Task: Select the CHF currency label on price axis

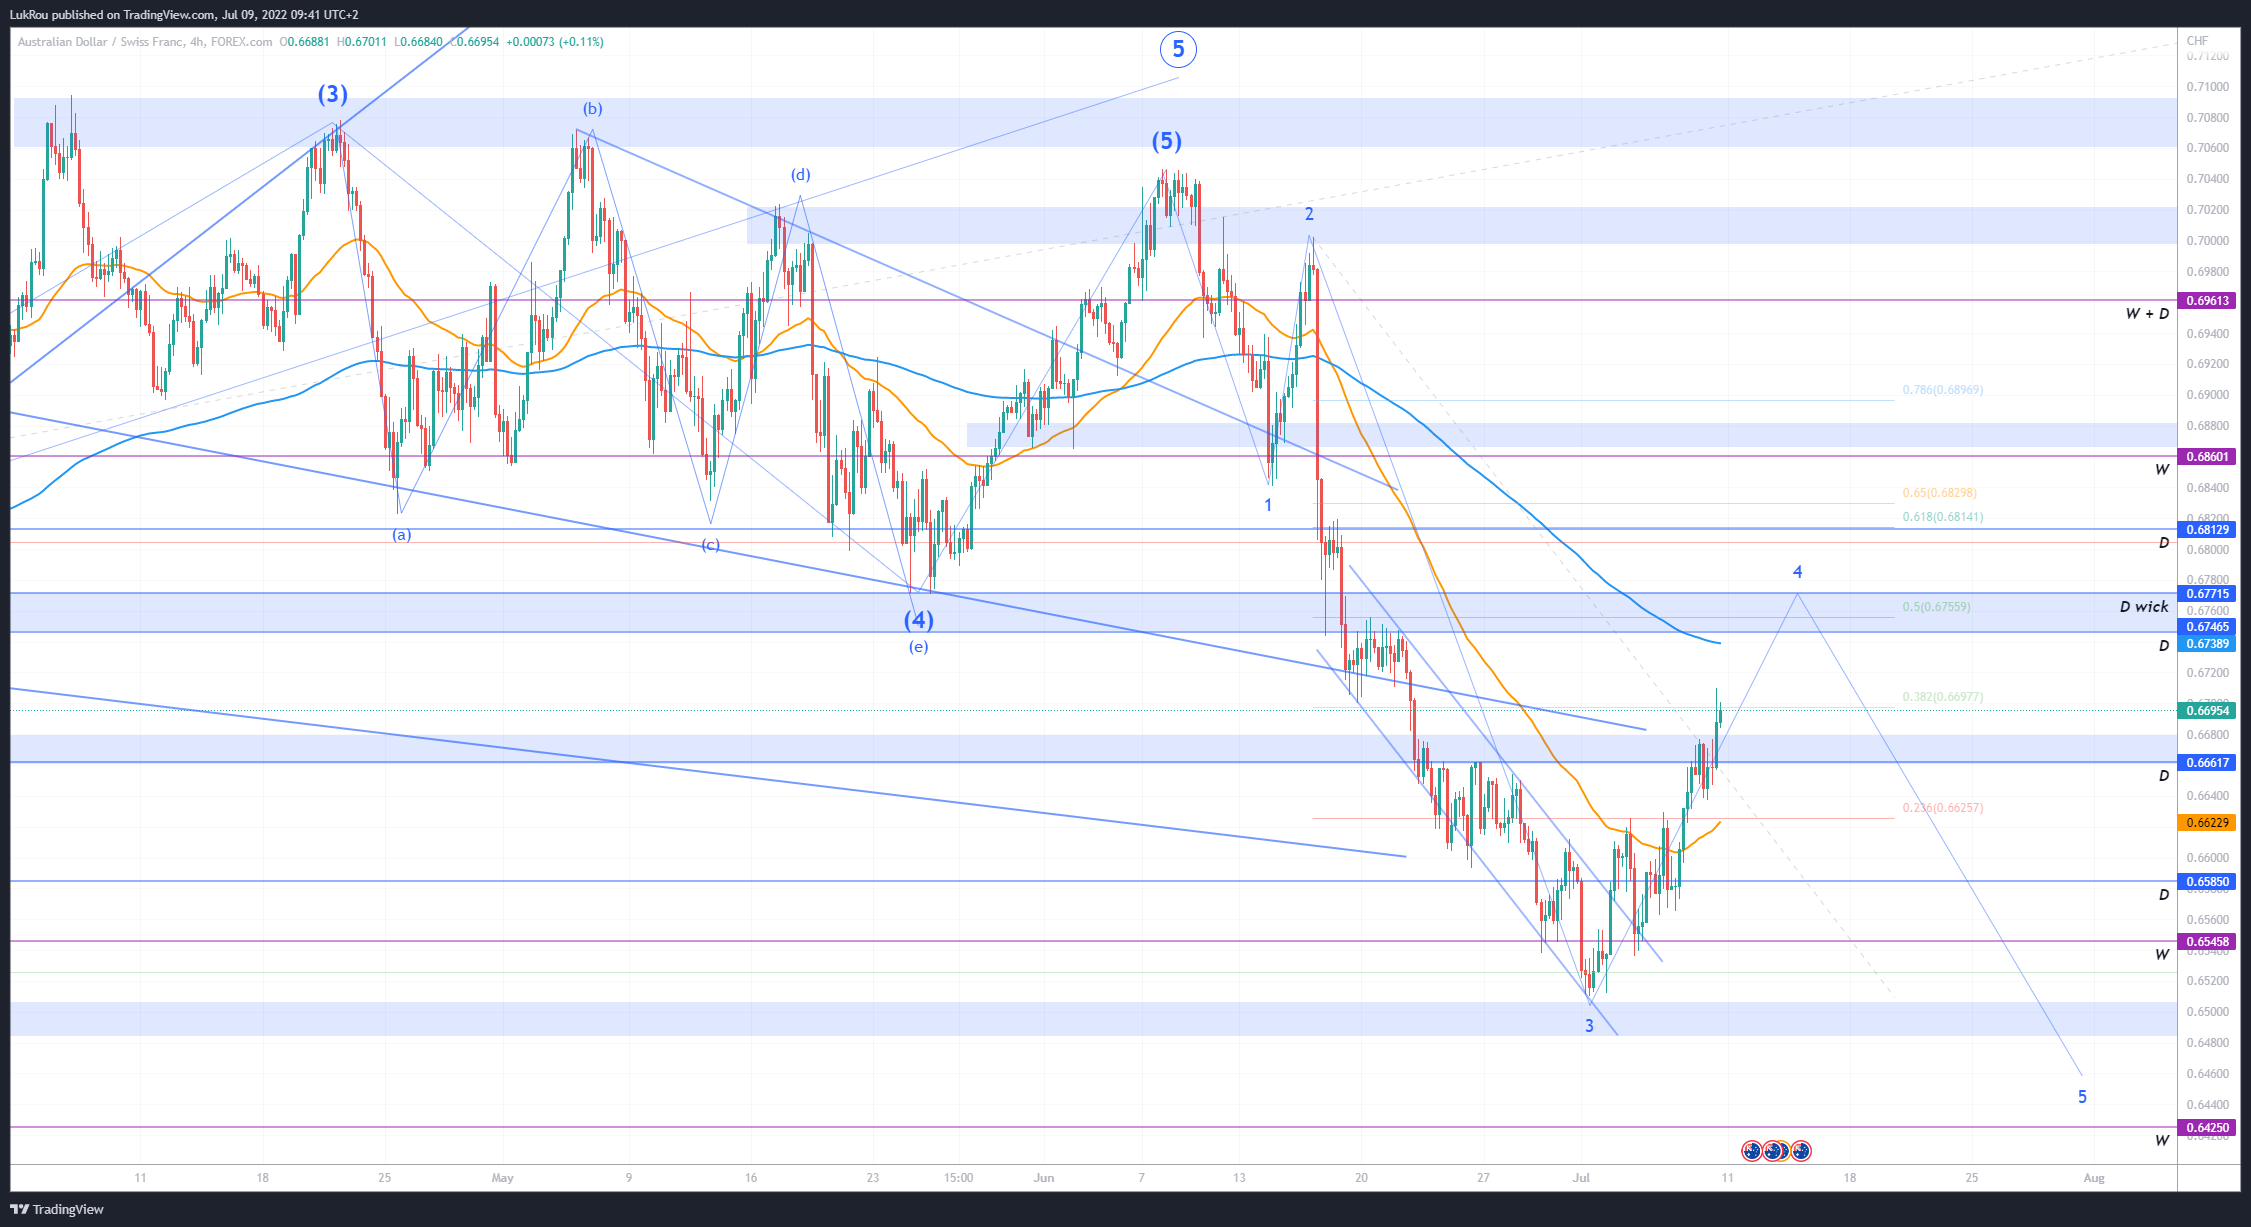Action: click(2197, 41)
